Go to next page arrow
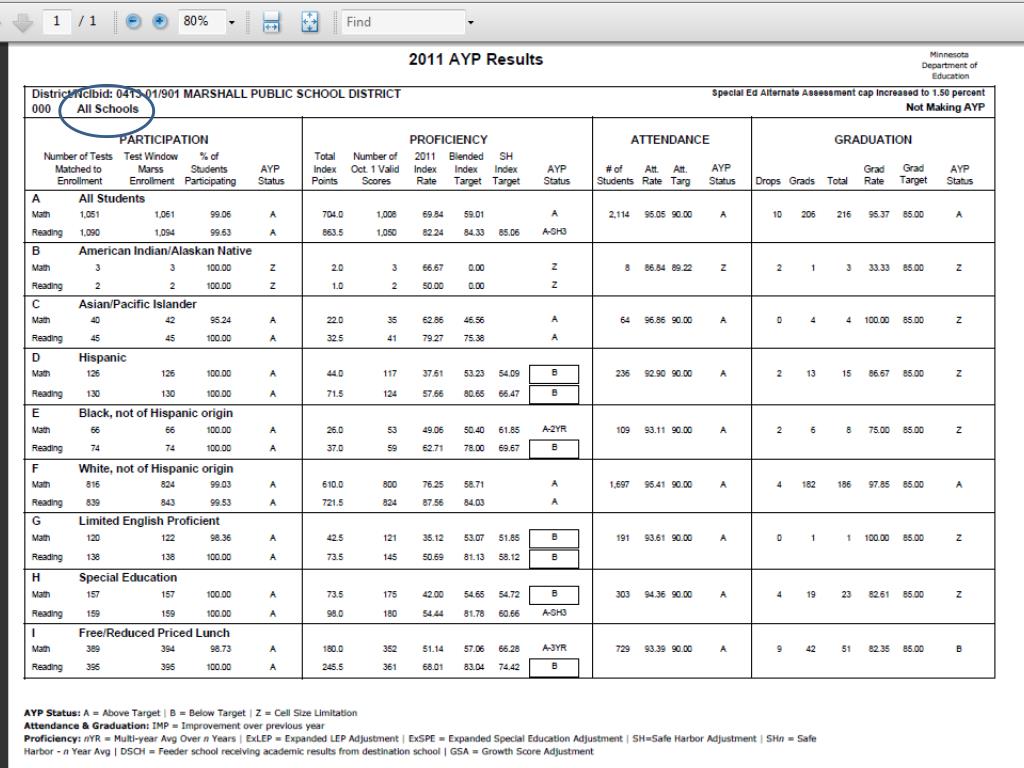Viewport: 1024px width, 768px height. 23,23
